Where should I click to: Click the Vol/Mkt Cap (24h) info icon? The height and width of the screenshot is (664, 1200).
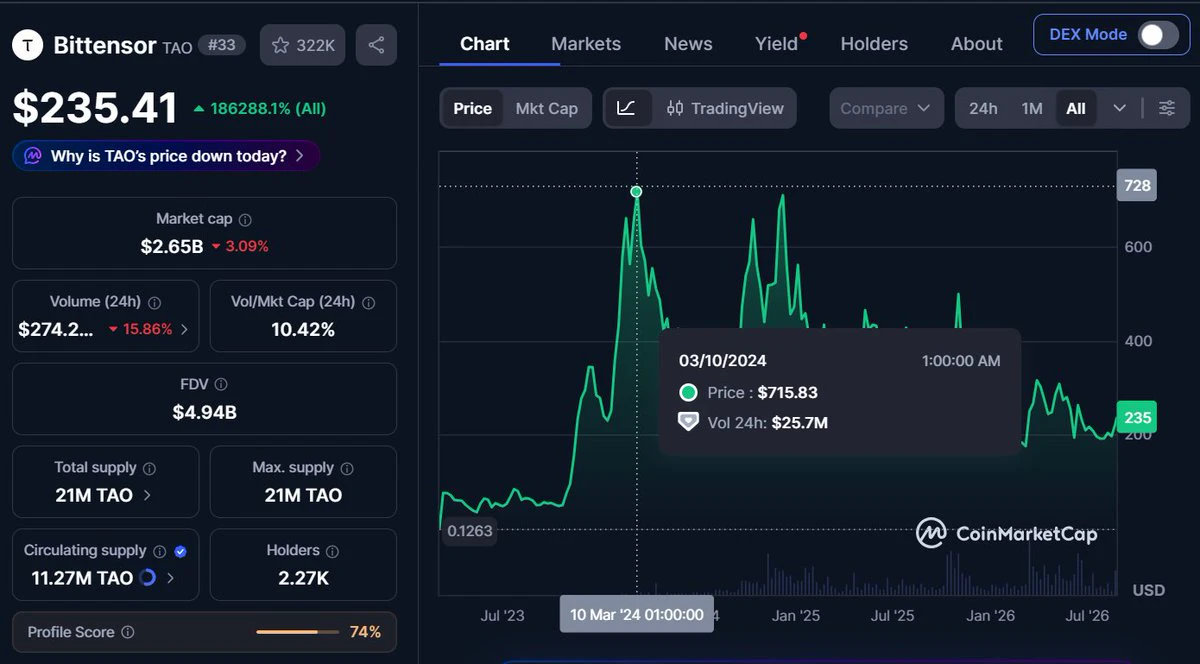coord(368,302)
